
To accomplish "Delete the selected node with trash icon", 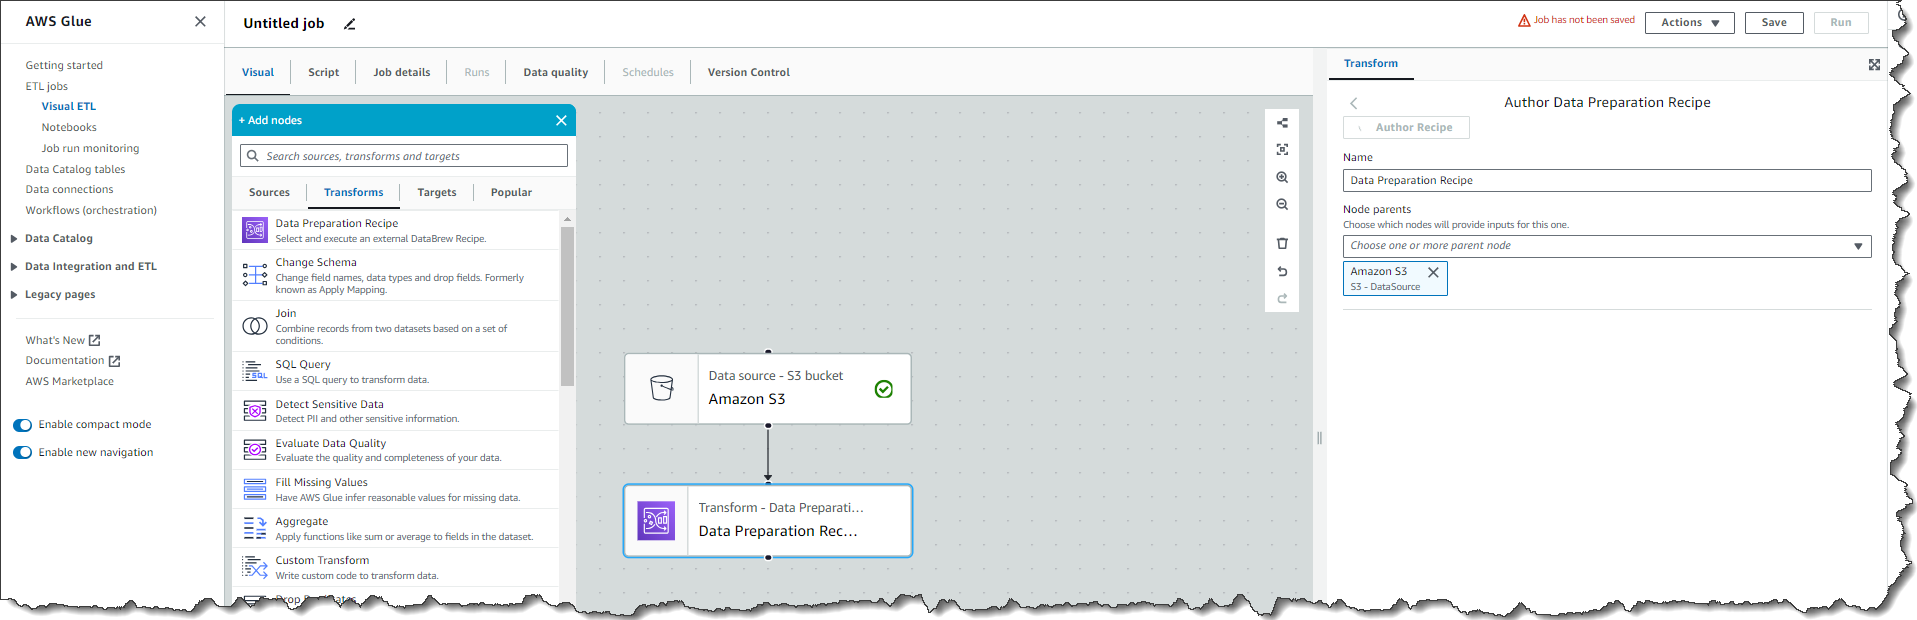I will click(1282, 243).
